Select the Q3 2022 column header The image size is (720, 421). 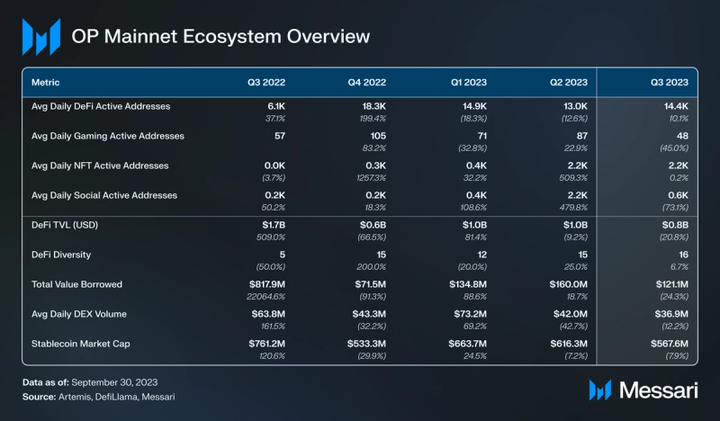click(x=267, y=81)
